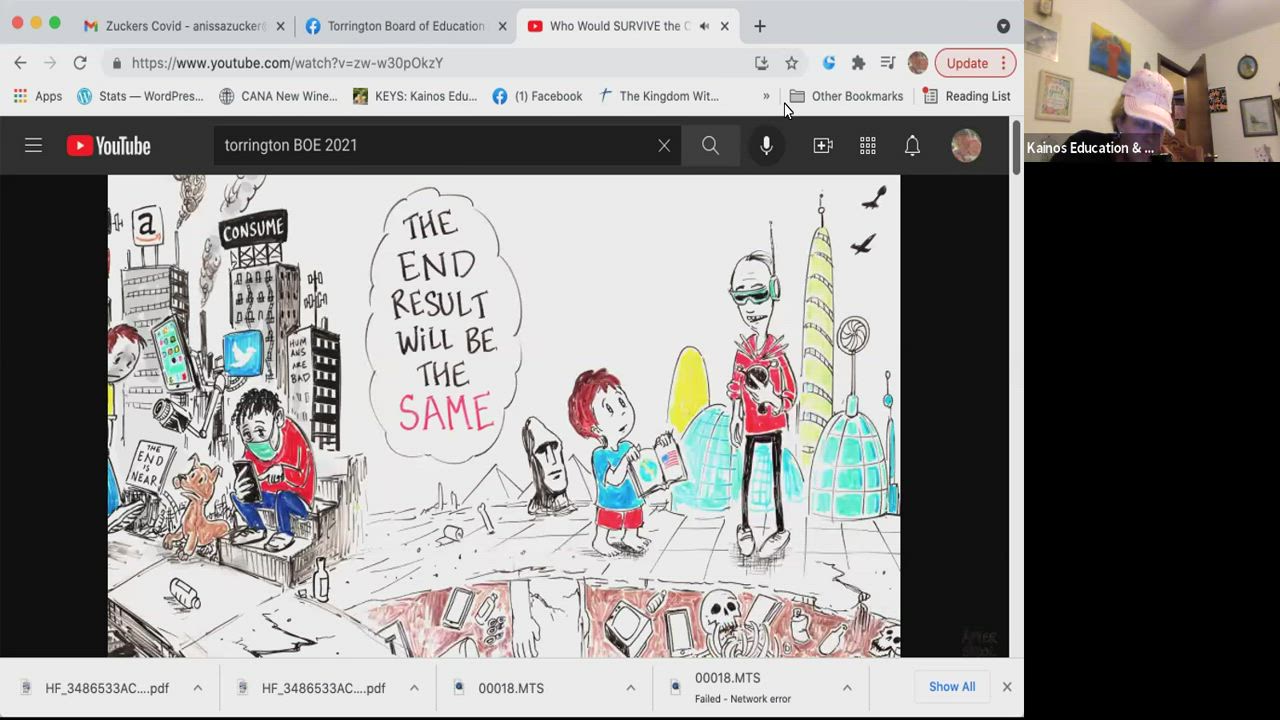Click the YouTube logo to go home
1280x720 pixels.
point(108,146)
